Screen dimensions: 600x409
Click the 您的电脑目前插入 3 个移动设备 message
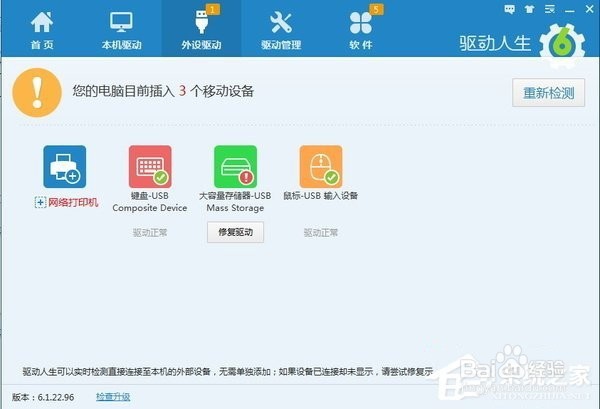point(163,91)
